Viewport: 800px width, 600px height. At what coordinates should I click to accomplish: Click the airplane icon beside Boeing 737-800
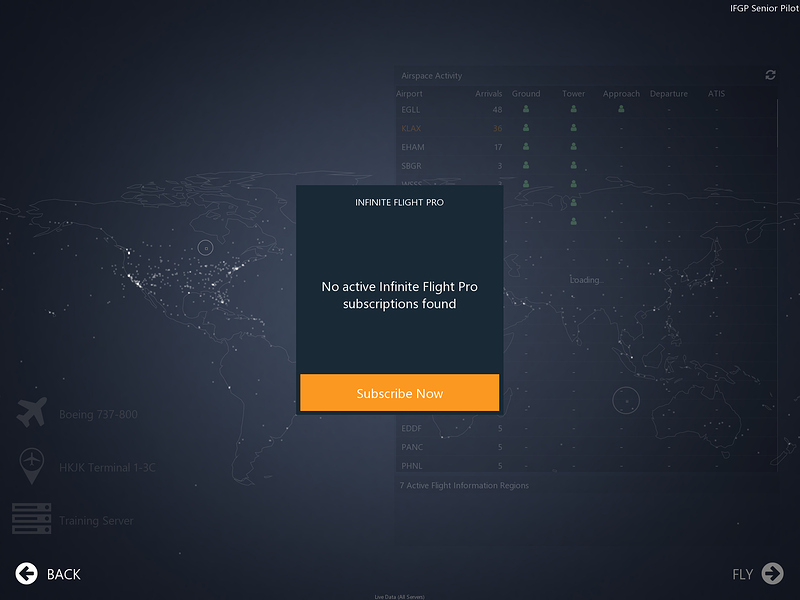[32, 412]
